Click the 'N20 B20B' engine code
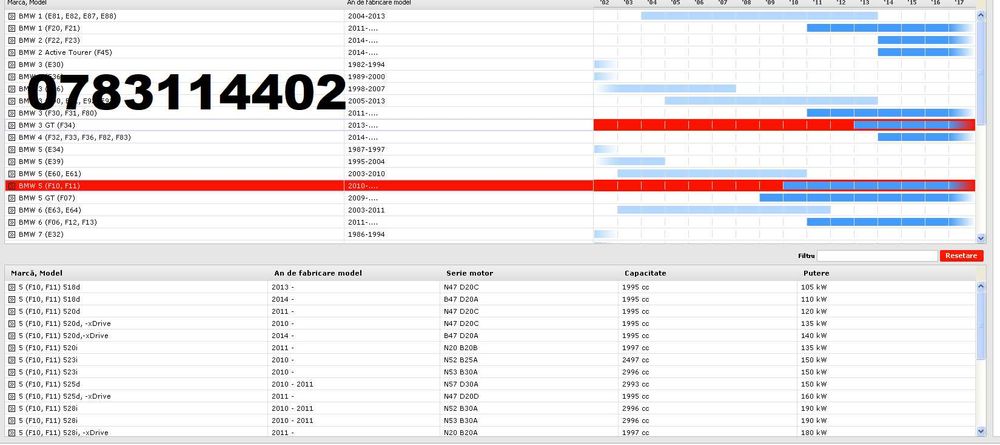 (x=460, y=347)
